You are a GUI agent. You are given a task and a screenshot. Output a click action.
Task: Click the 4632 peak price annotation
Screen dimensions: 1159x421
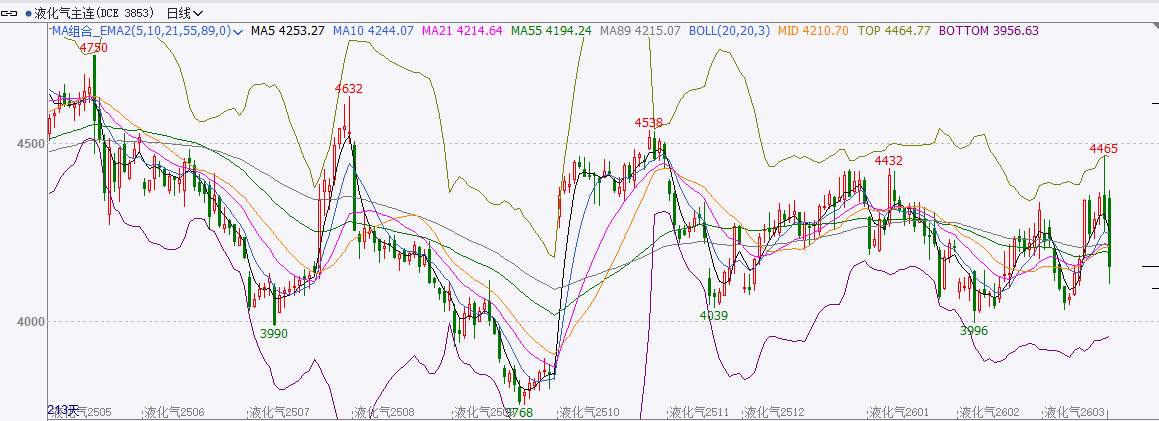(348, 88)
